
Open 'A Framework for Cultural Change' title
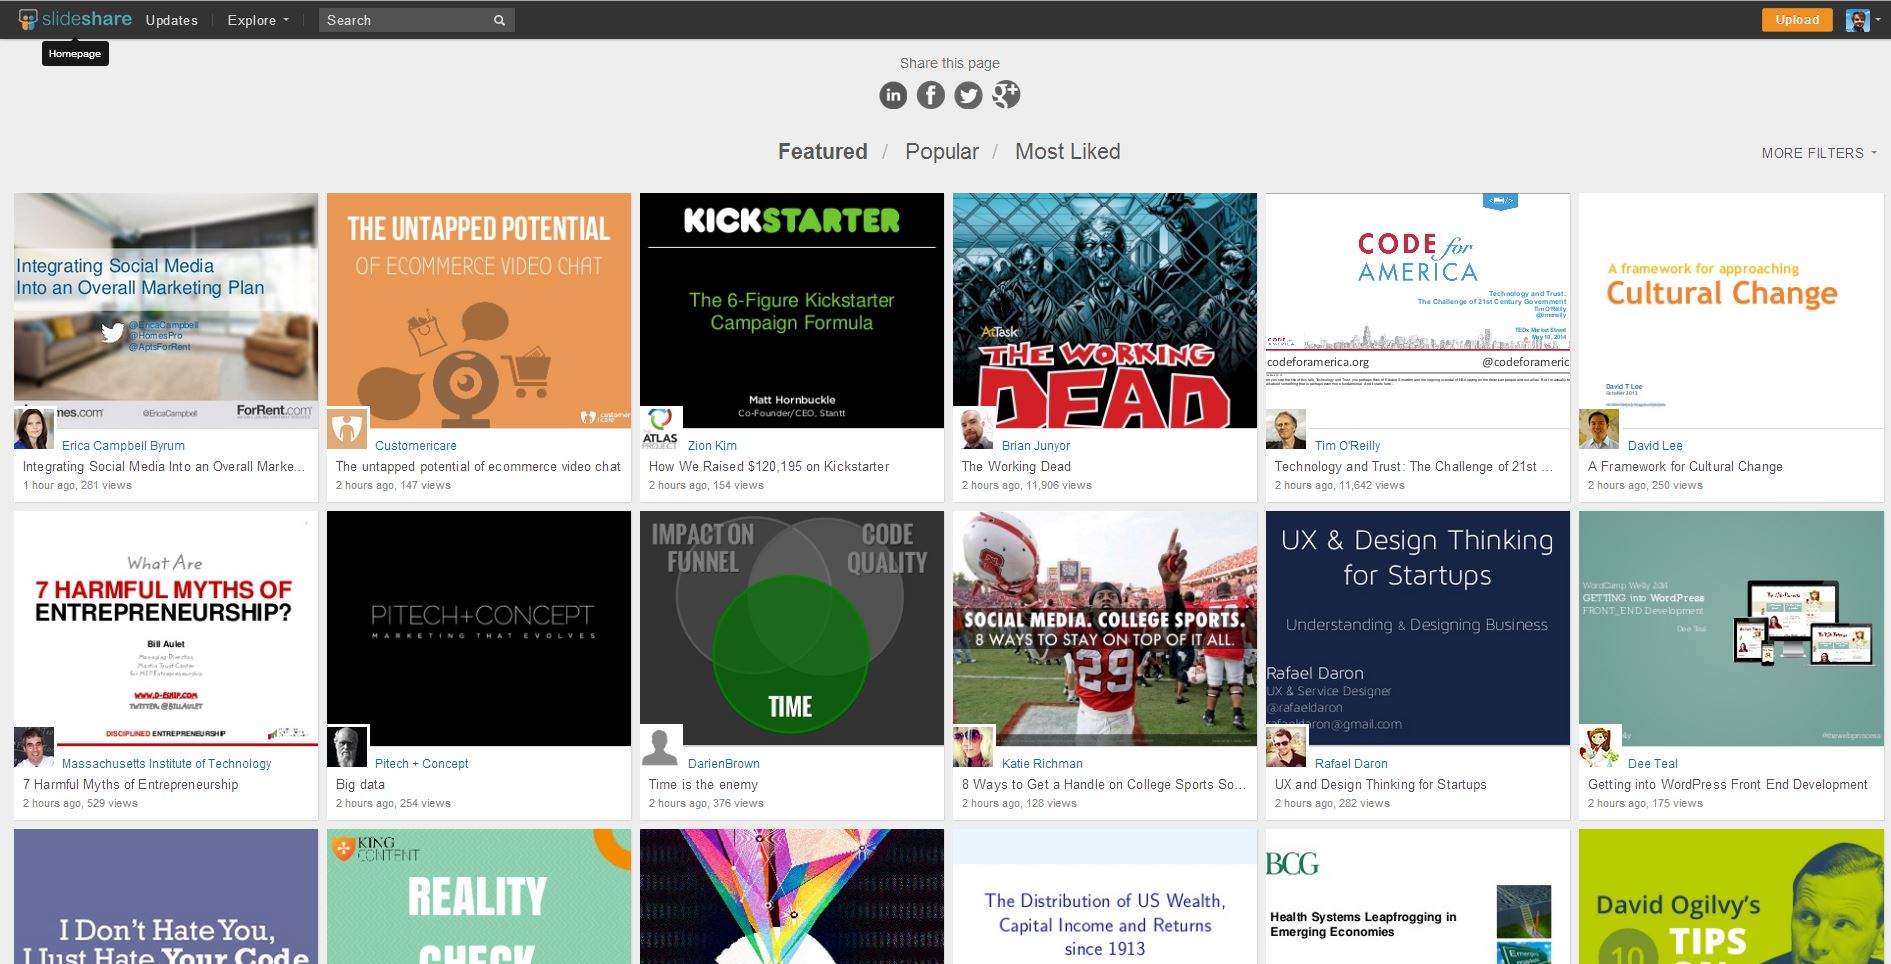click(1685, 467)
